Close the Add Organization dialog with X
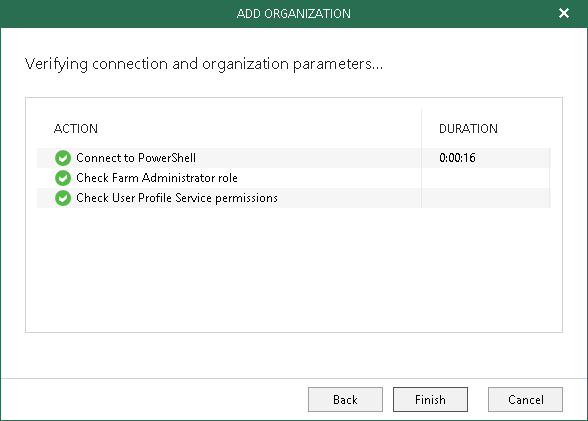Image resolution: width=588 pixels, height=421 pixels. coord(564,13)
